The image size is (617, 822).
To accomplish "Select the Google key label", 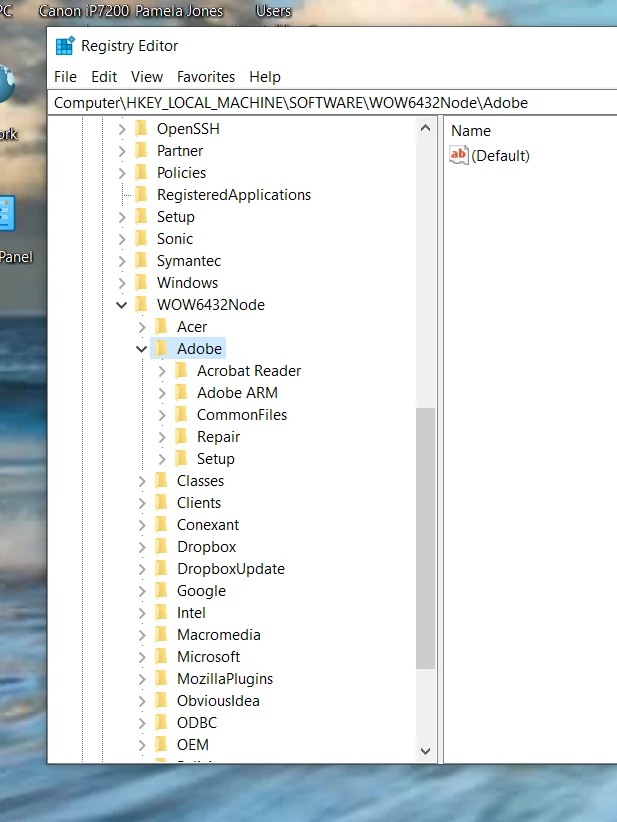I will (201, 591).
